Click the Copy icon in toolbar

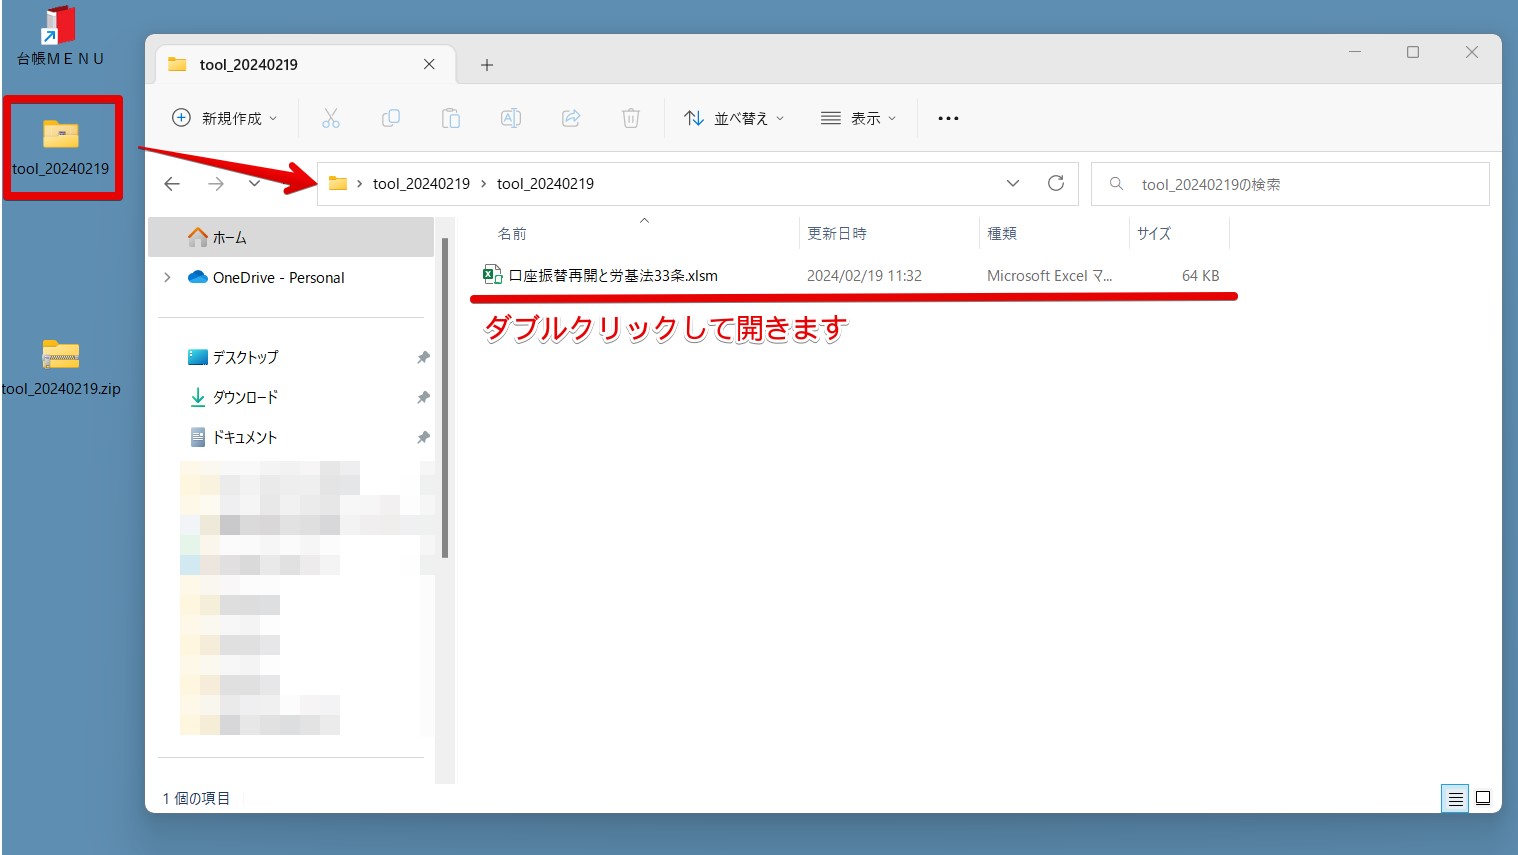391,118
